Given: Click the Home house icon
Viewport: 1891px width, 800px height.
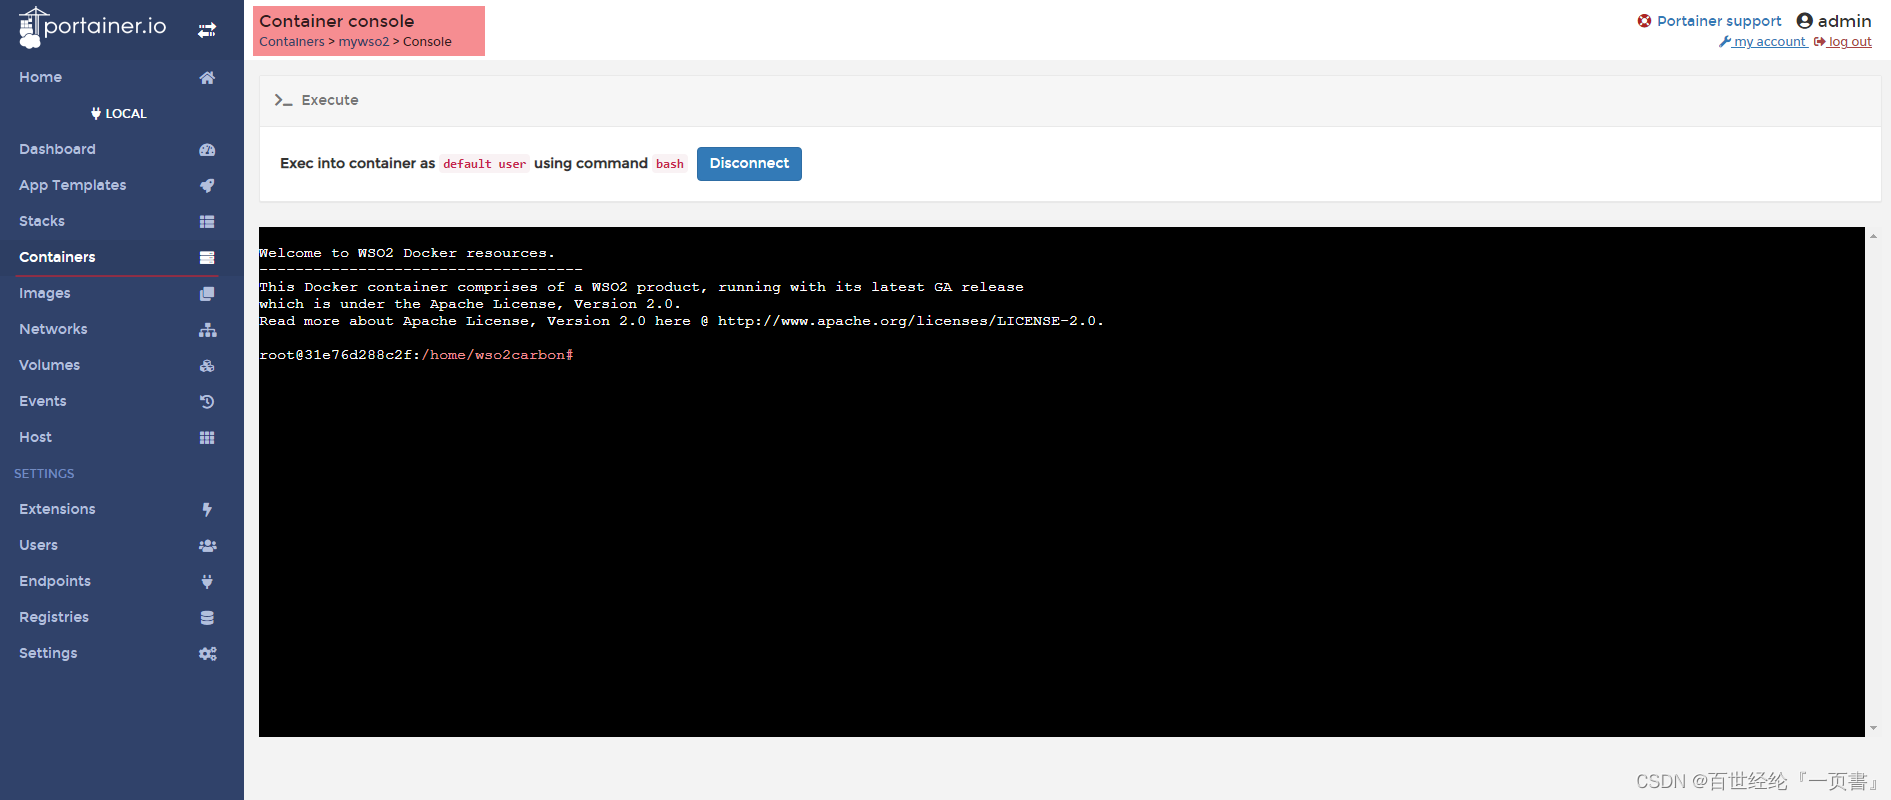Looking at the screenshot, I should coord(207,77).
